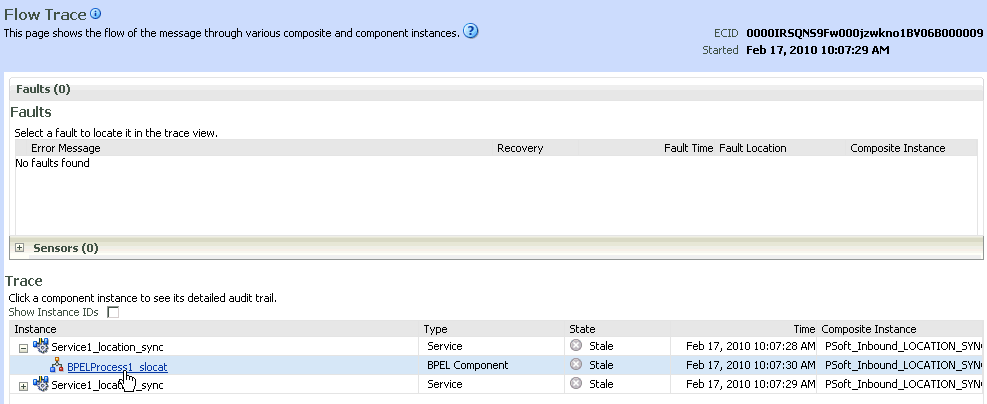The width and height of the screenshot is (987, 404).
Task: Click the Recovery column header
Action: pyautogui.click(x=520, y=149)
